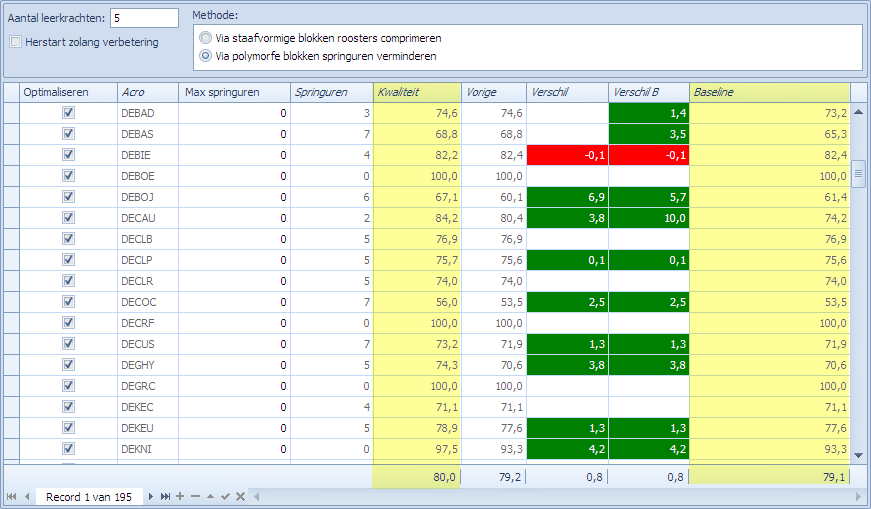Click Kwaliteit value 97,5 for DEKNI
Viewport: 871px width, 509px height.
417,449
